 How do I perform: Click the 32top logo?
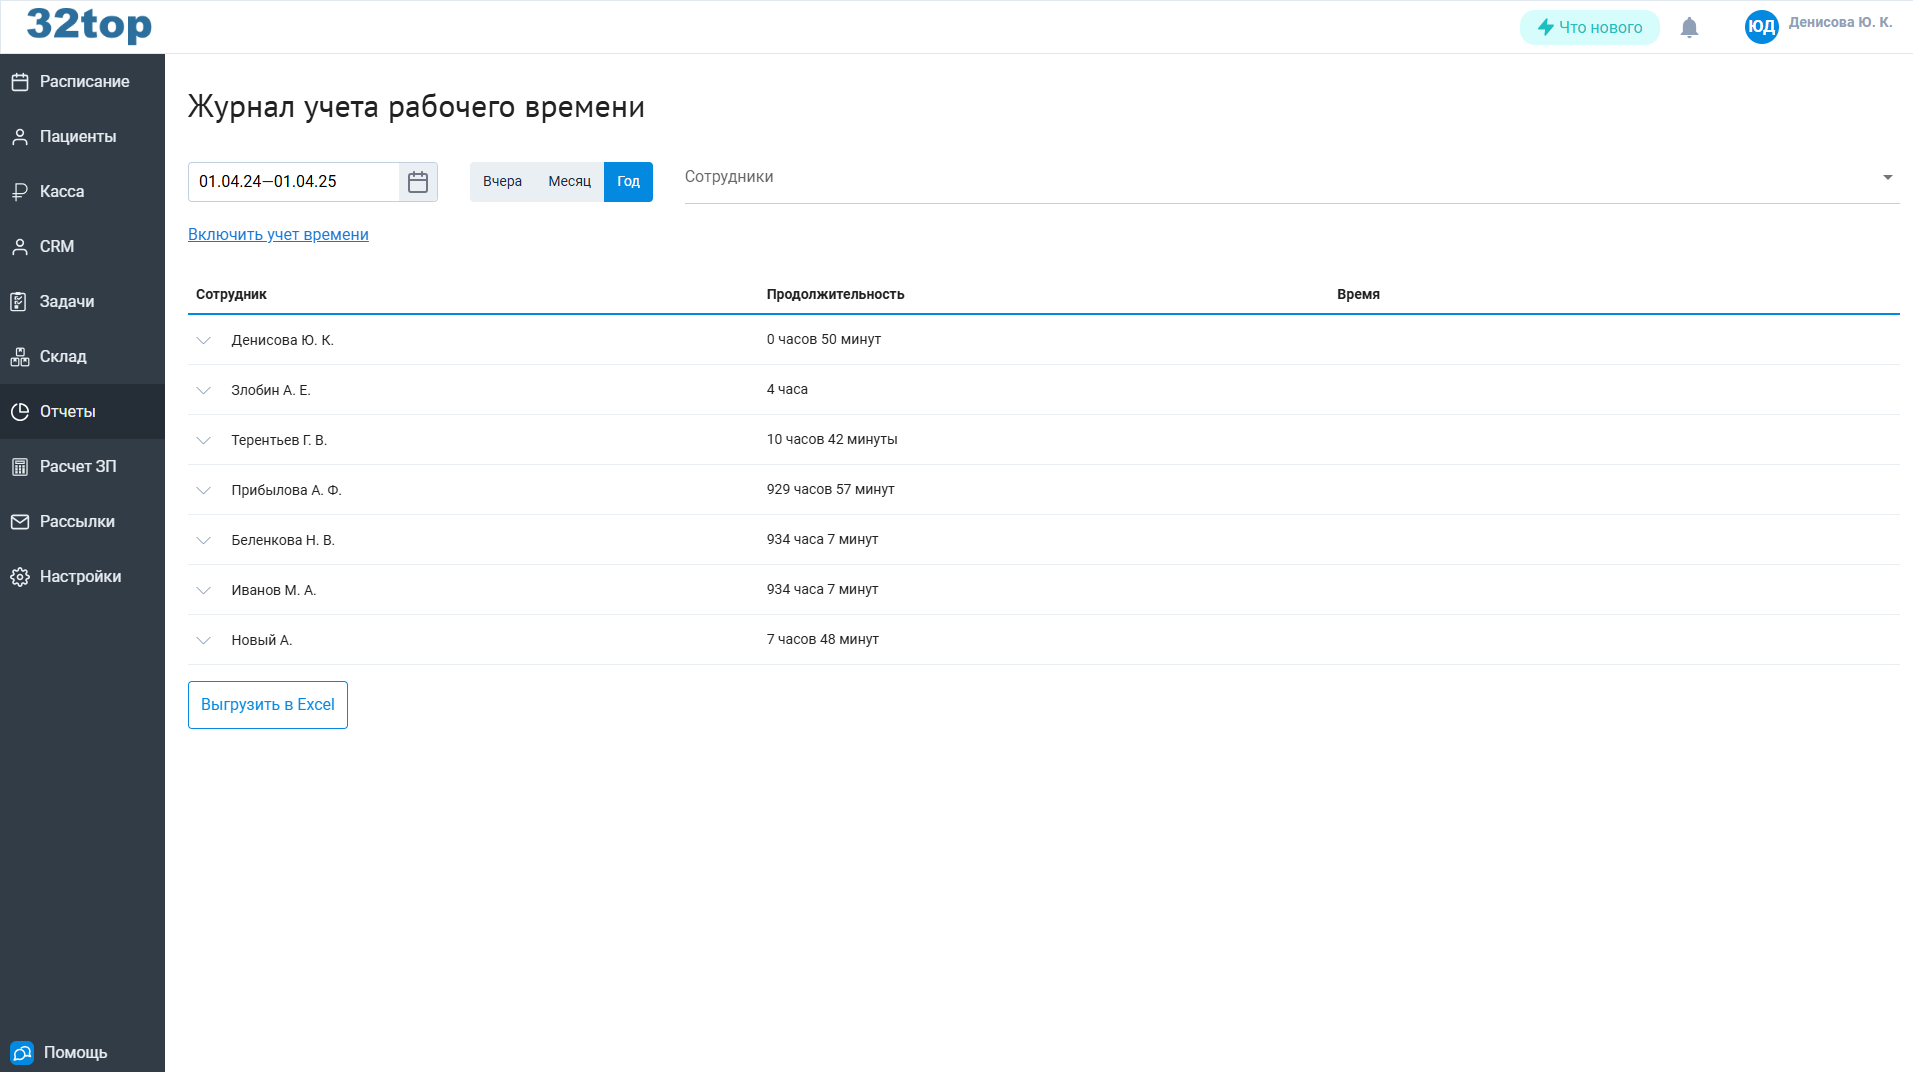point(89,24)
